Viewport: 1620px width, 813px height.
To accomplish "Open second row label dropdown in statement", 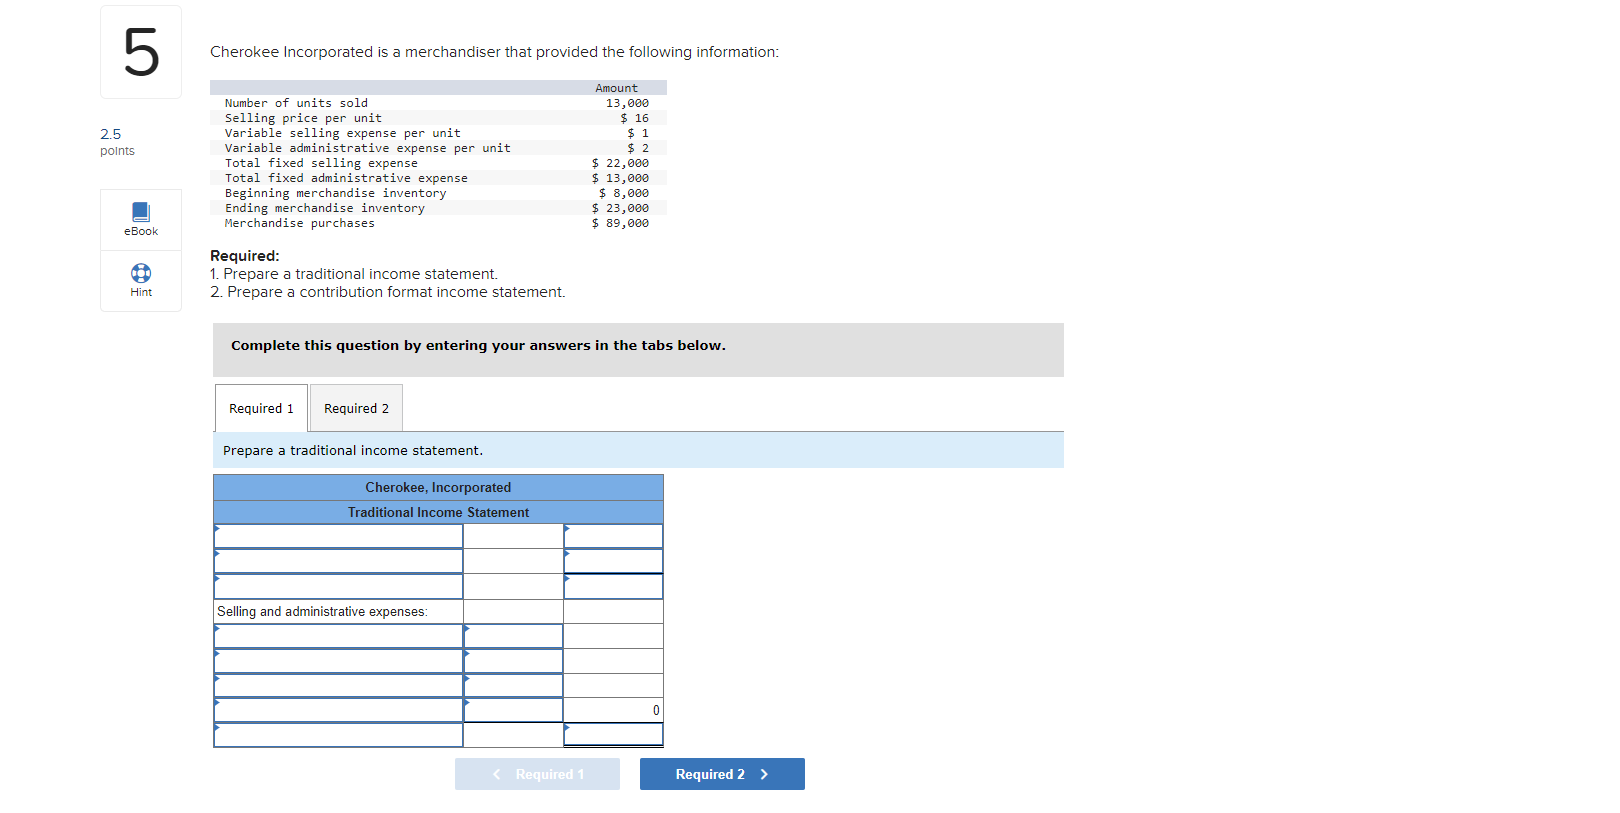I will [x=338, y=561].
